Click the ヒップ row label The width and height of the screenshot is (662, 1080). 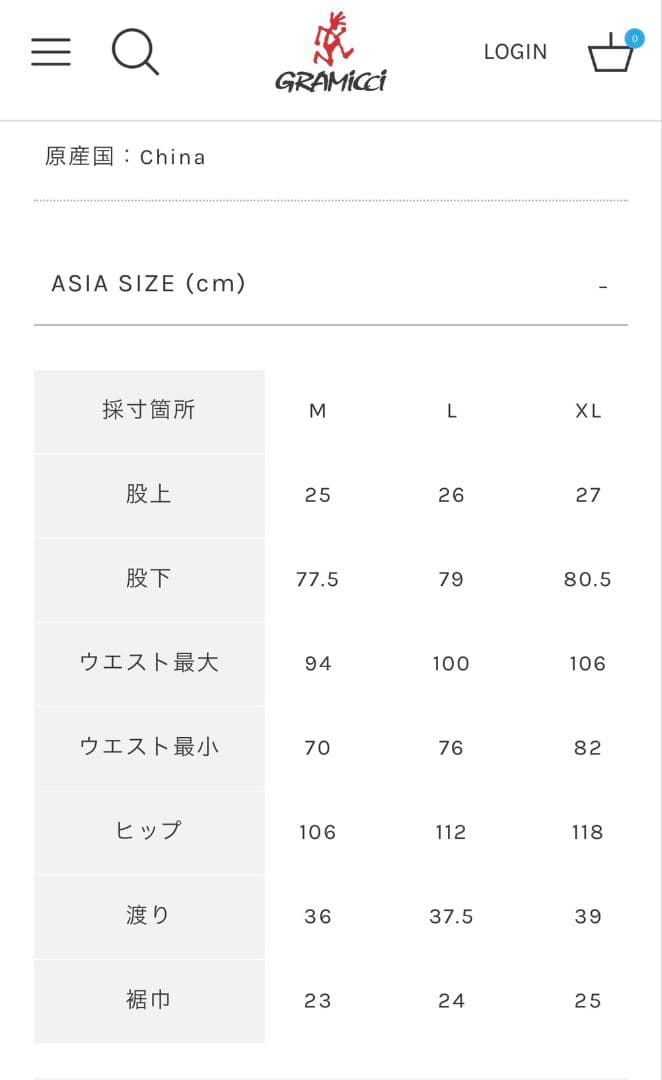(x=149, y=831)
